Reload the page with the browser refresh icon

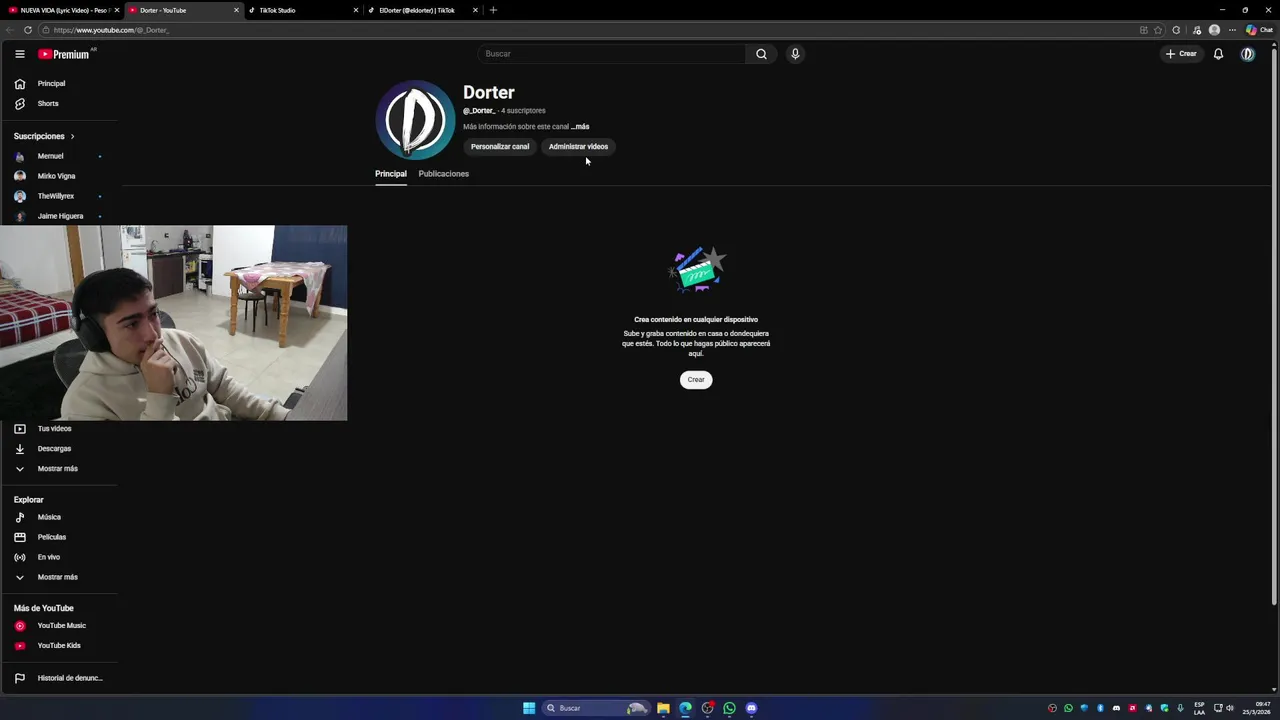[28, 30]
